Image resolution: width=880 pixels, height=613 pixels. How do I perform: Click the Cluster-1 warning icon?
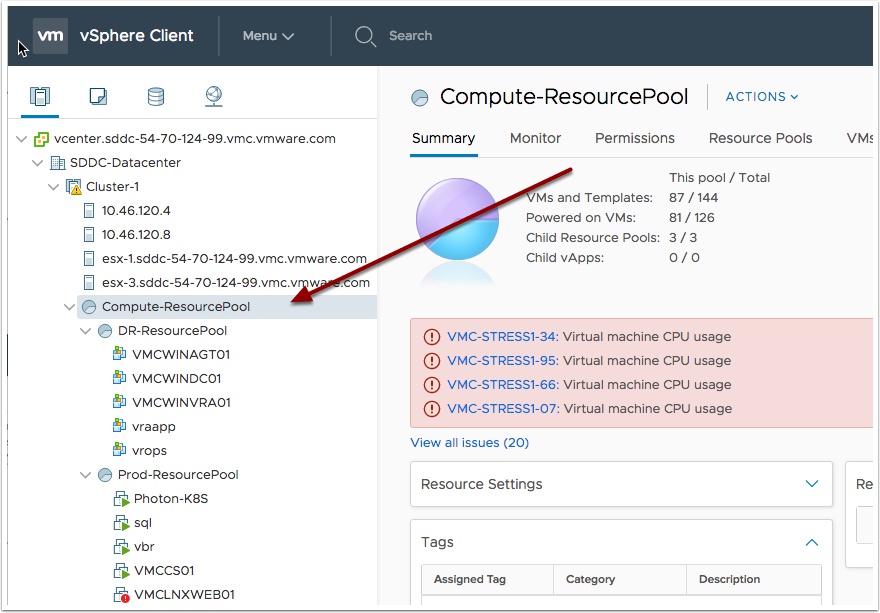(x=74, y=187)
